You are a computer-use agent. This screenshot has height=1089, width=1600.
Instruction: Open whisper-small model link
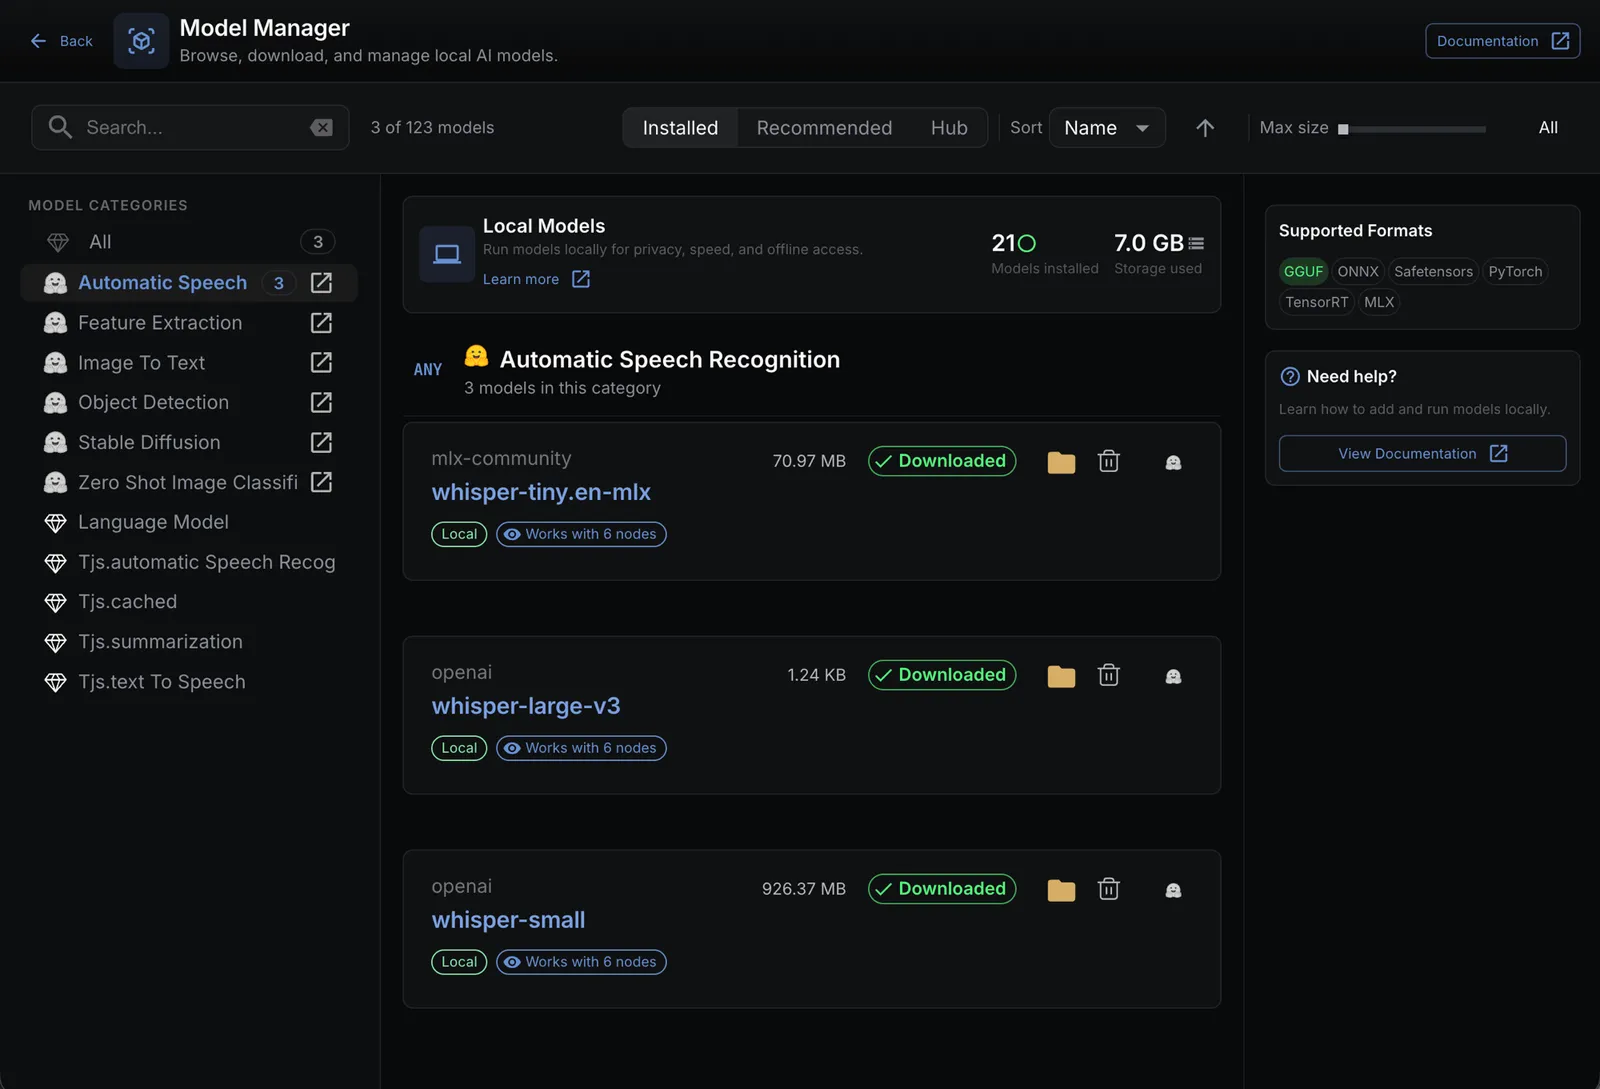(x=508, y=920)
